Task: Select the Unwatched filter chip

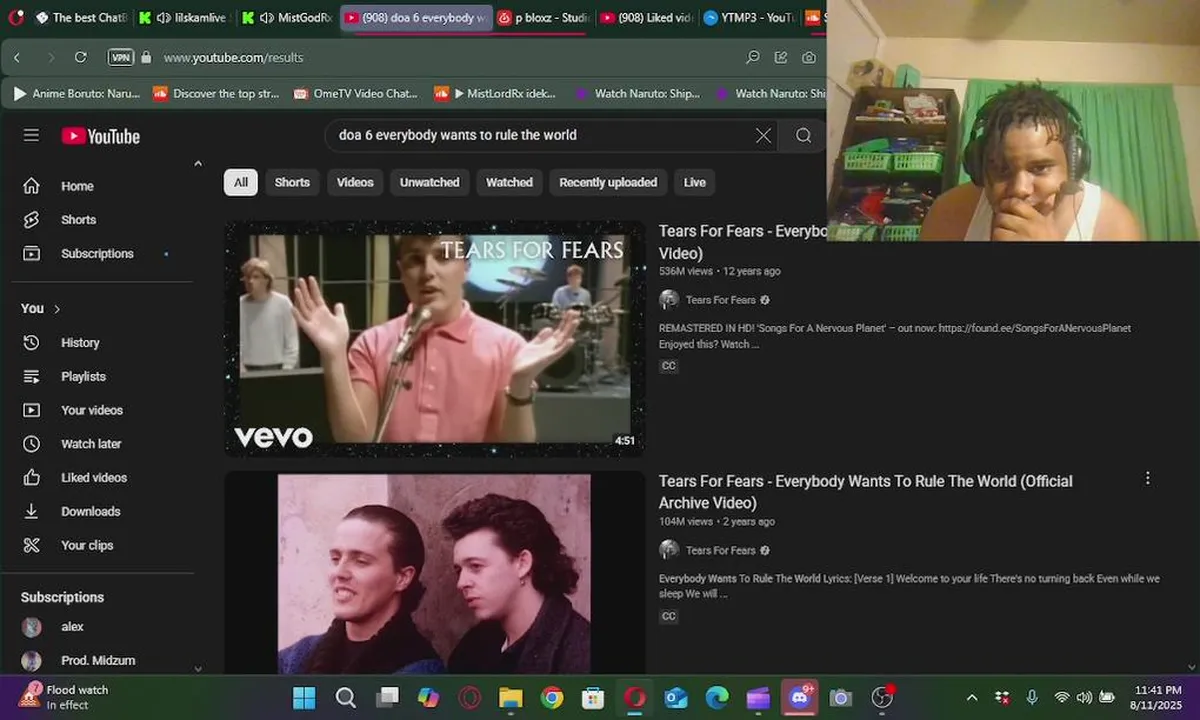Action: coord(430,182)
